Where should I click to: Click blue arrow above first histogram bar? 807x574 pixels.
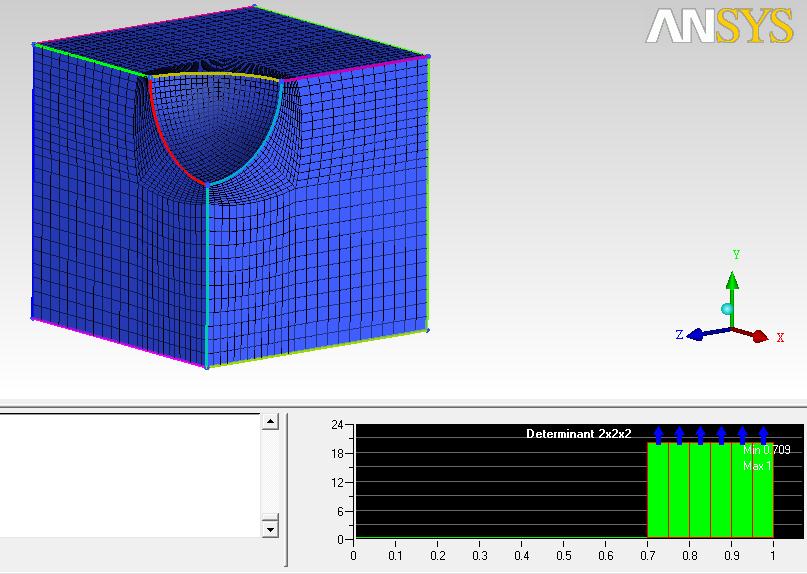659,434
